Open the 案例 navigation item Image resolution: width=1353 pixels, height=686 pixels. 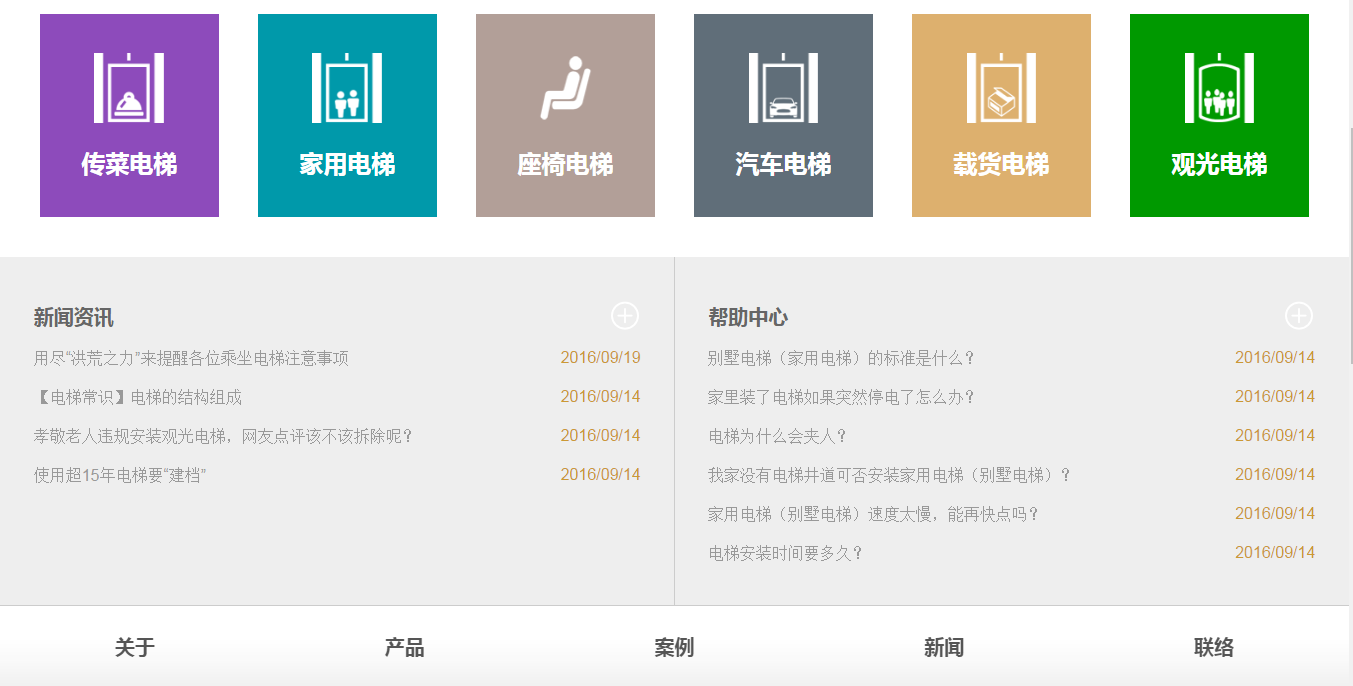tap(674, 648)
